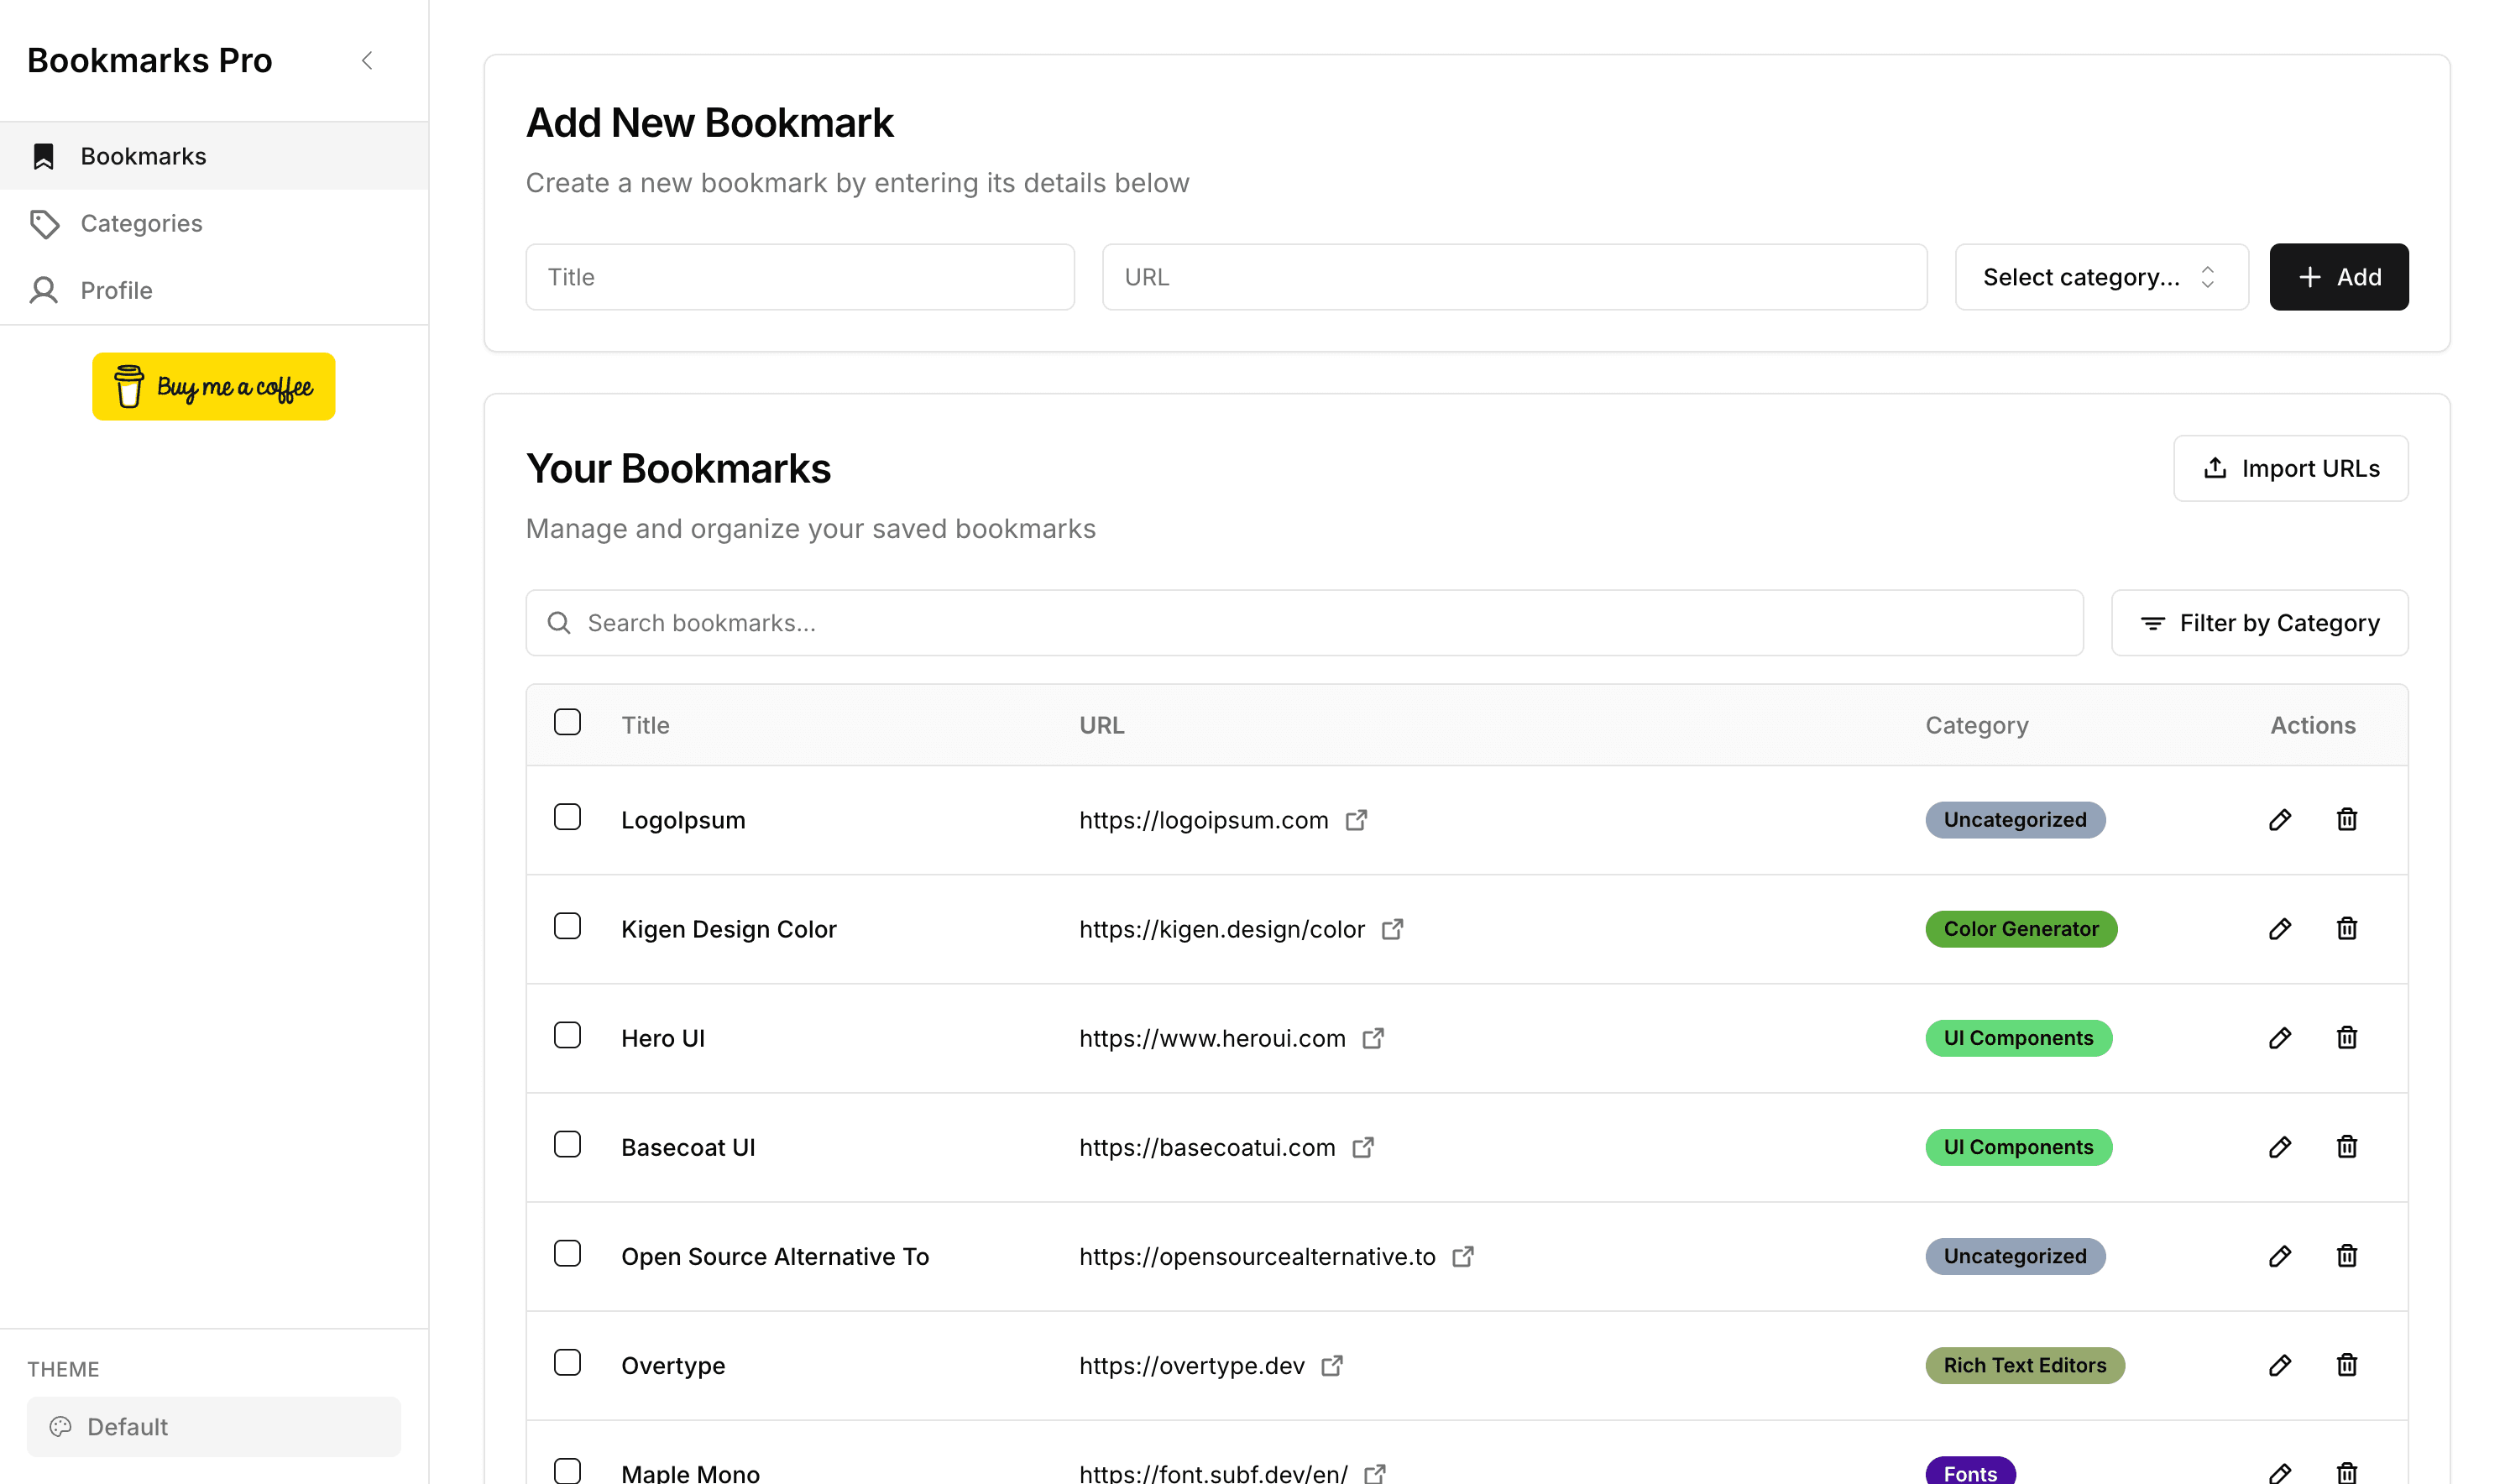Open the Bookmarks page in the sidebar
The height and width of the screenshot is (1484, 2505).
click(x=214, y=156)
